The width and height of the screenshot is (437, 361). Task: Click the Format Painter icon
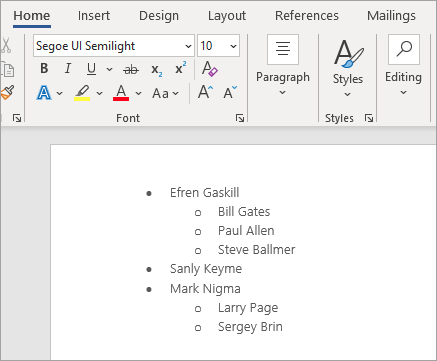[7, 93]
